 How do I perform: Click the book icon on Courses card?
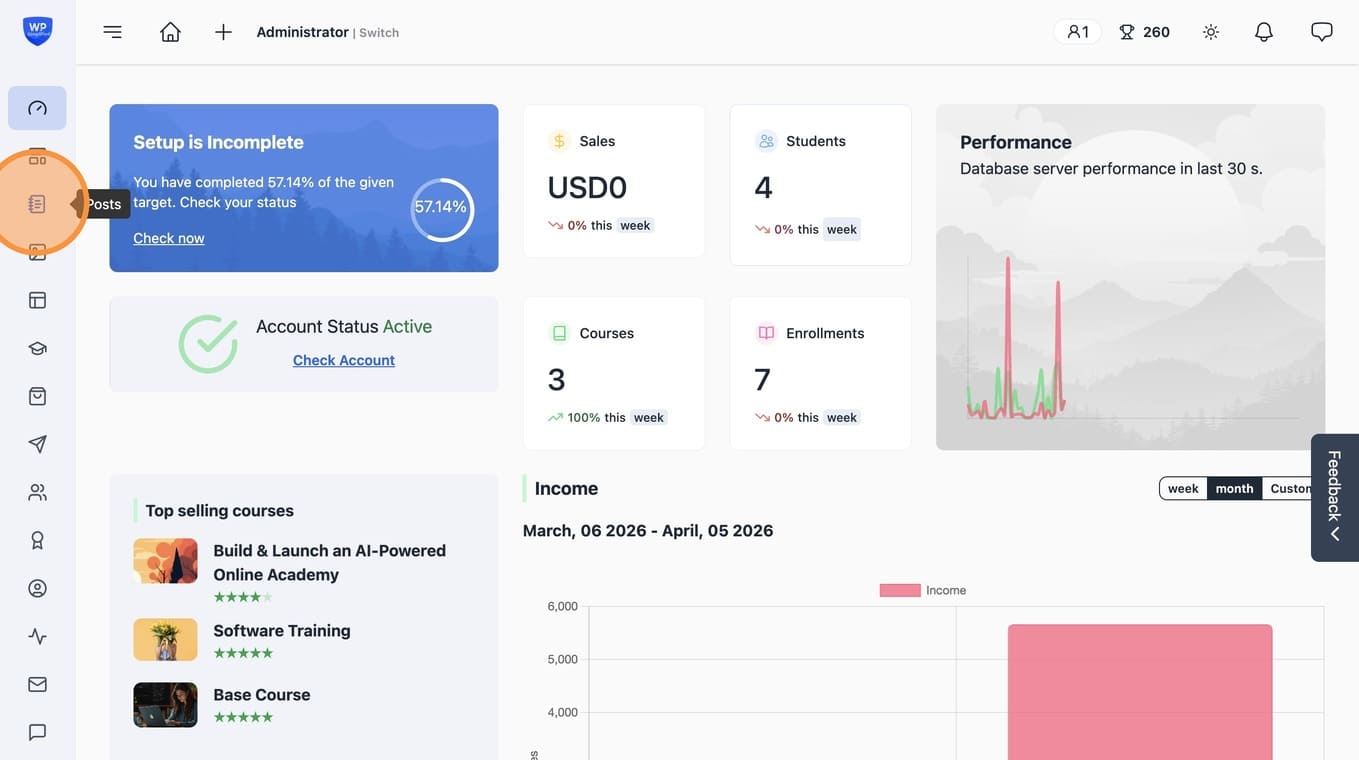[x=559, y=333]
